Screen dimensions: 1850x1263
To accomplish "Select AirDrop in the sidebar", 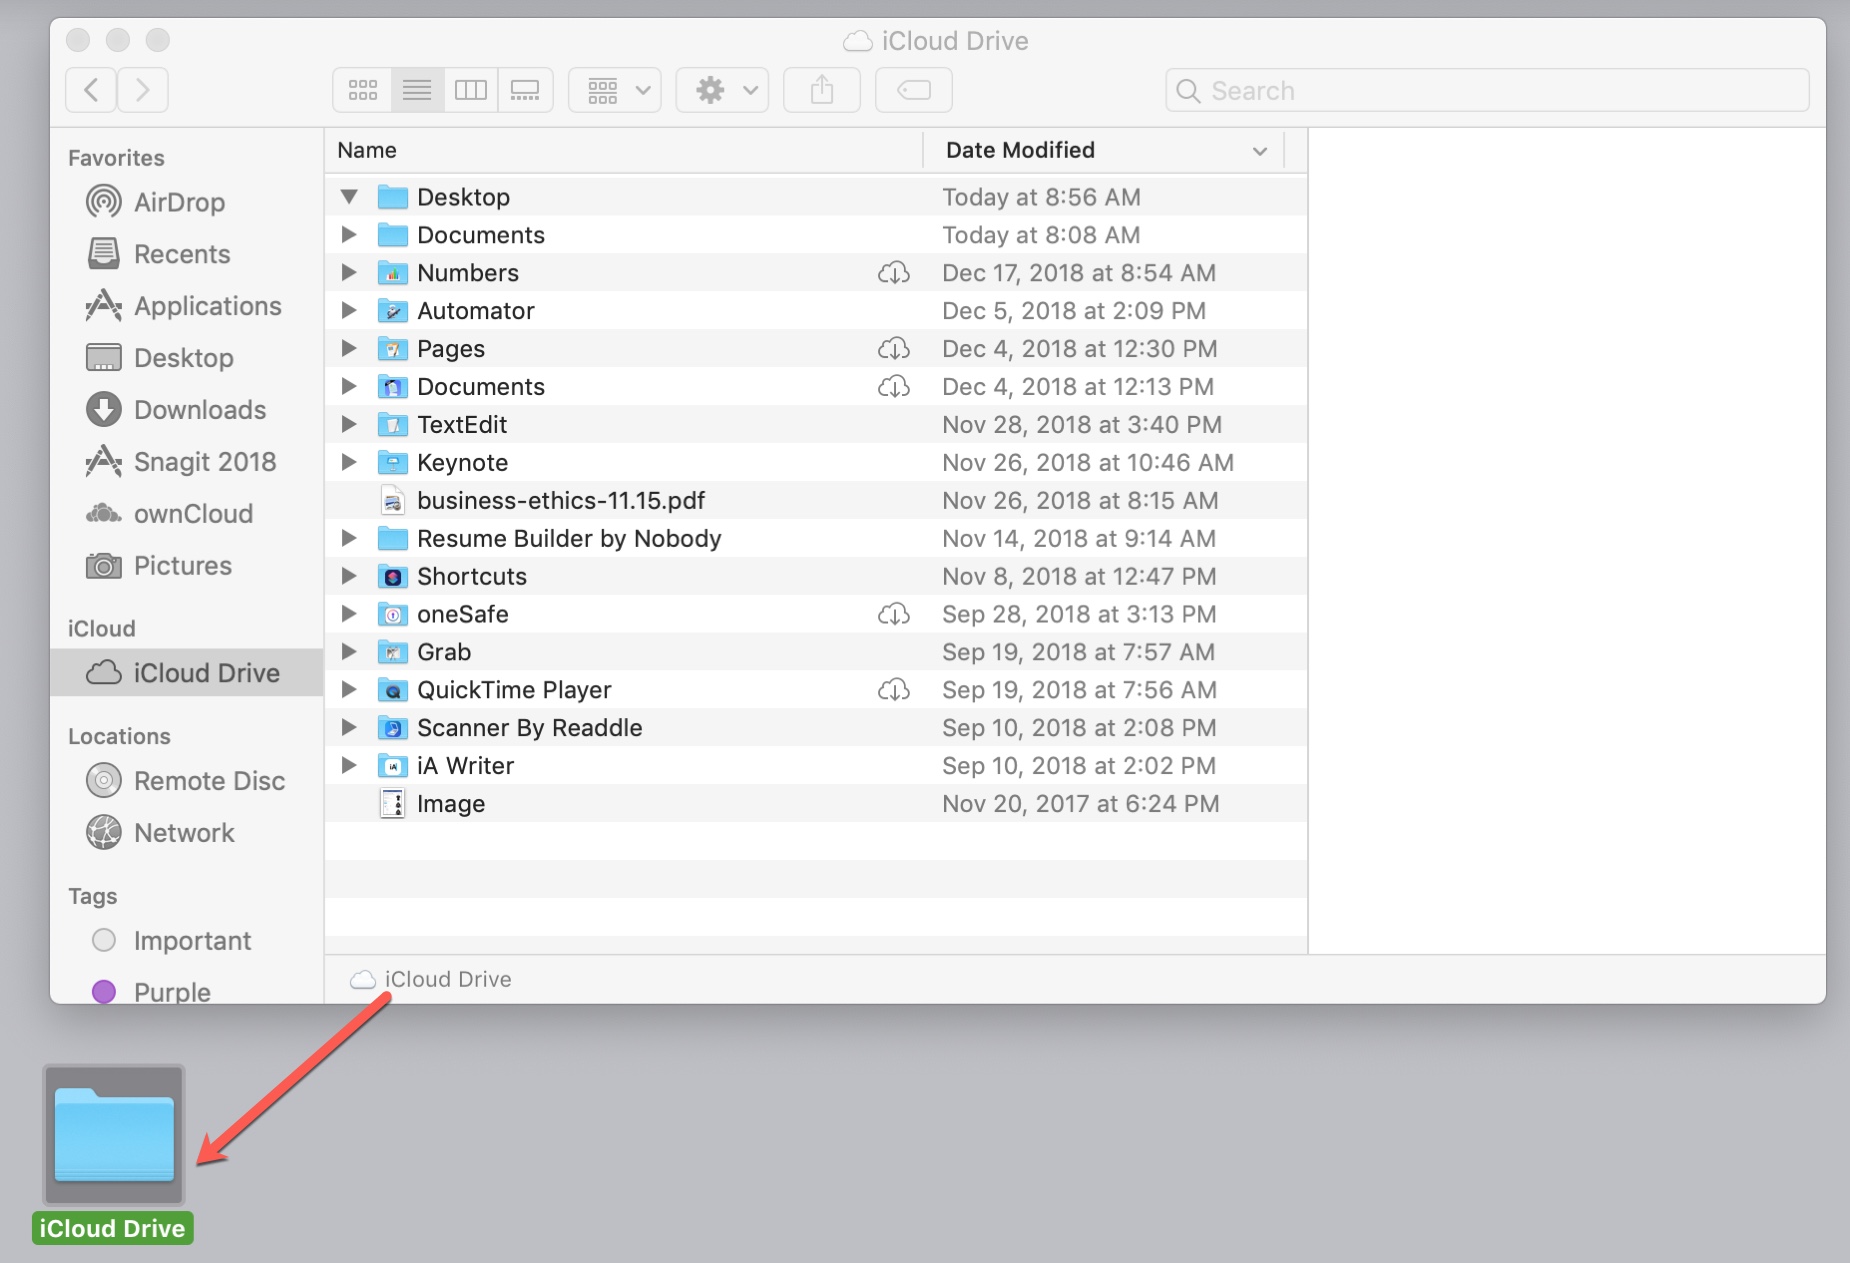I will coord(179,202).
